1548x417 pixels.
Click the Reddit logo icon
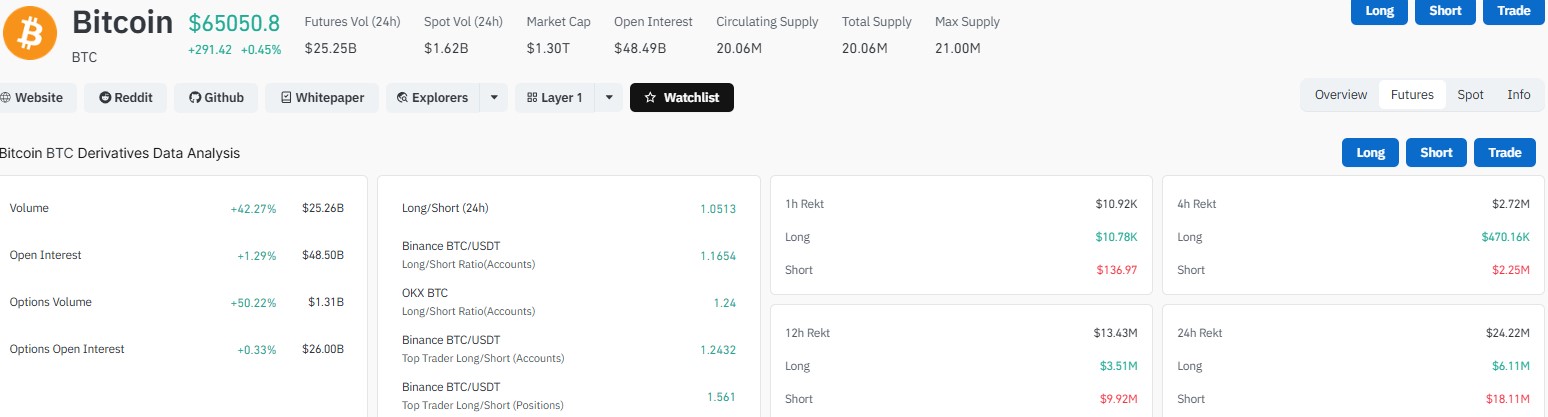[105, 98]
